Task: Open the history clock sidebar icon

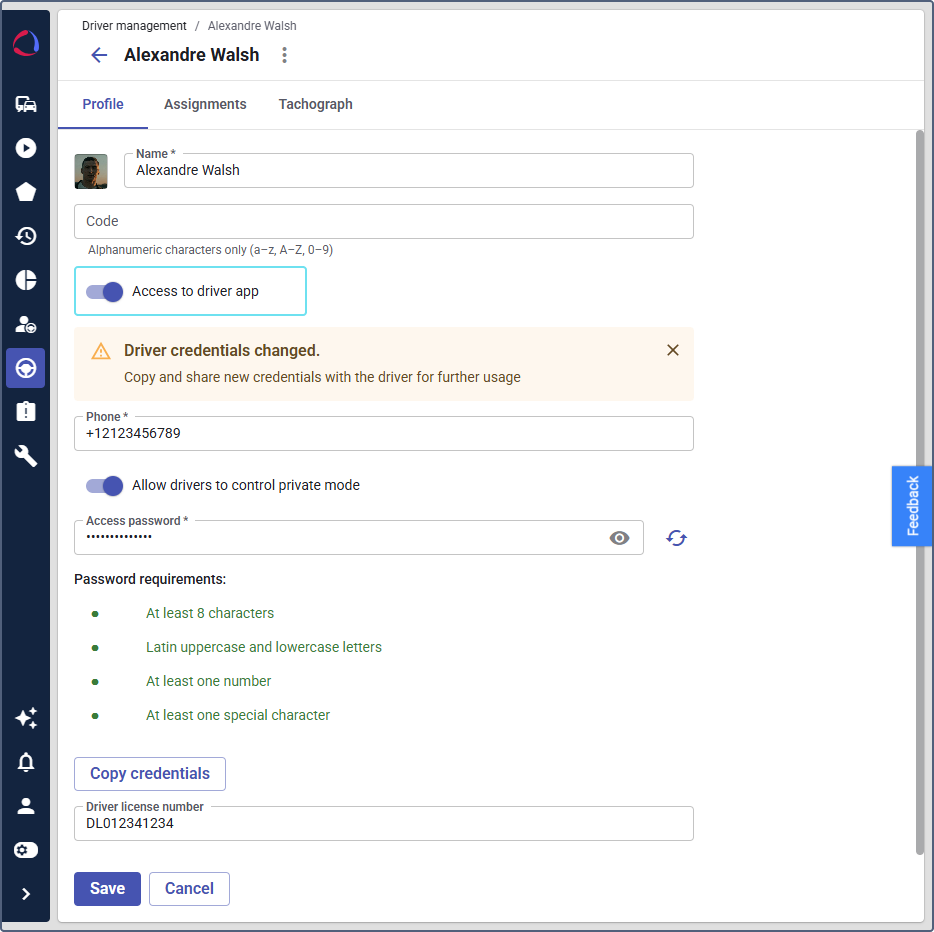Action: point(26,236)
